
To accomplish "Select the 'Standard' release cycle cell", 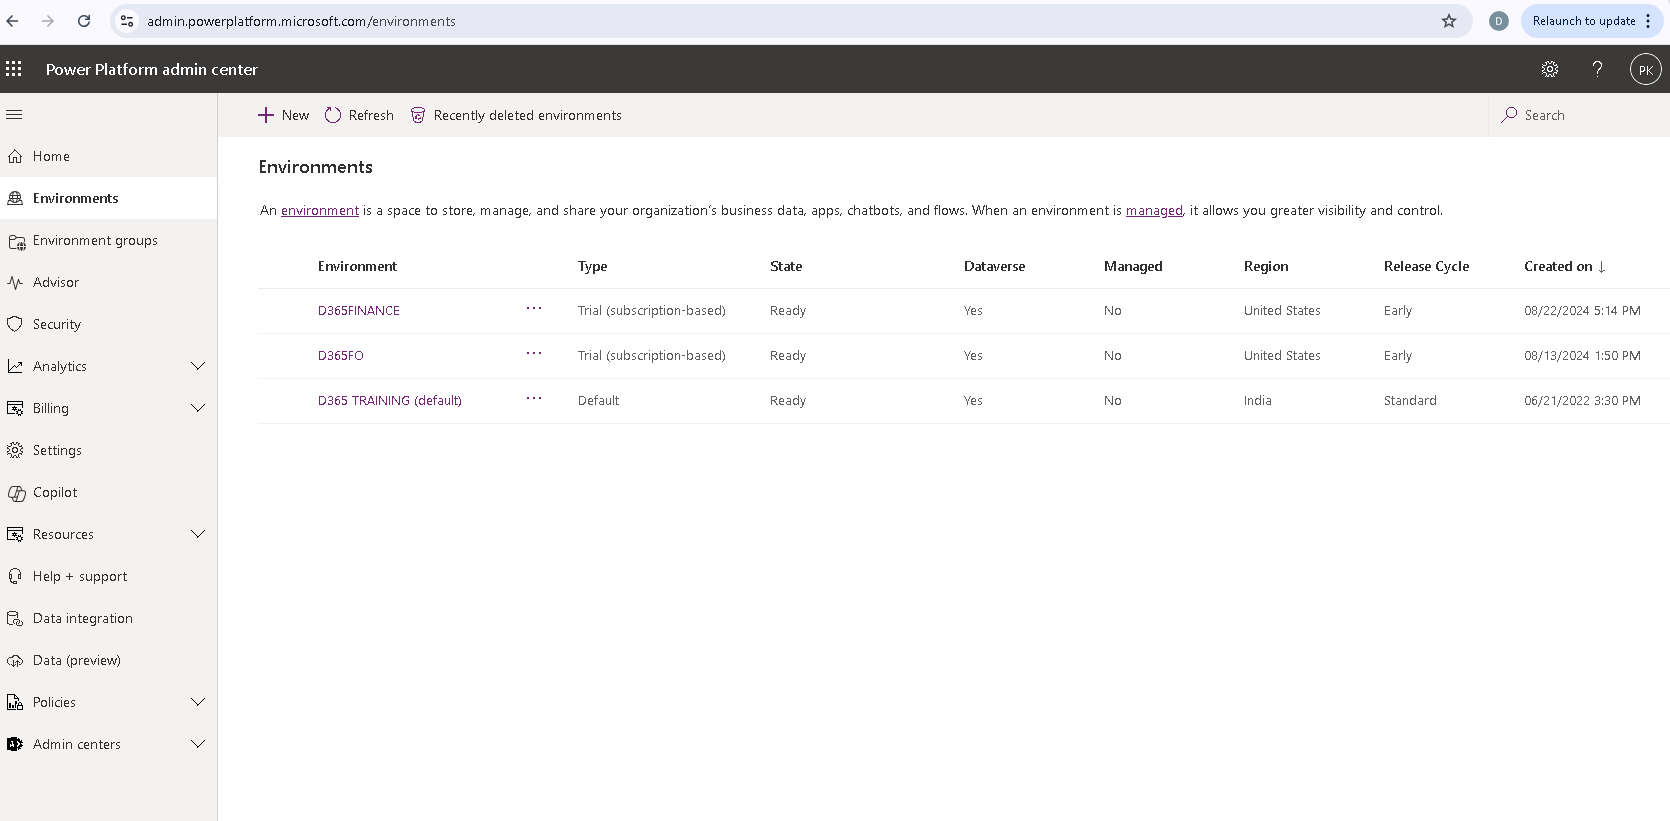I will coord(1410,401).
